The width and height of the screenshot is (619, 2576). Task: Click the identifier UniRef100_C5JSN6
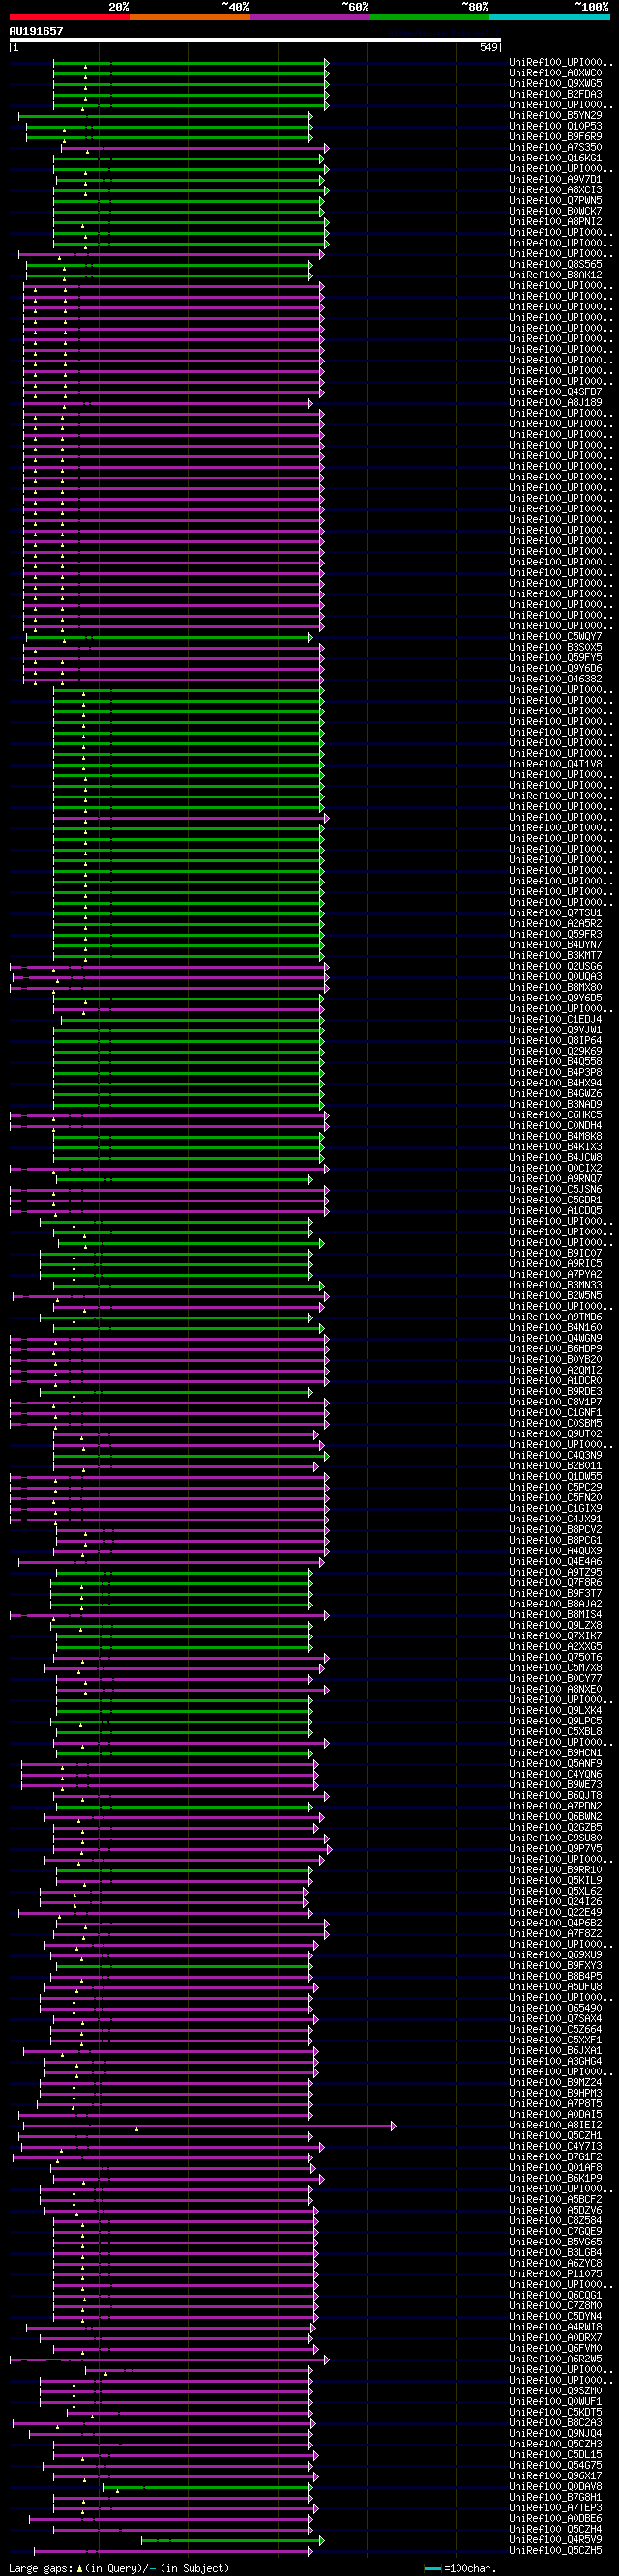click(x=555, y=1190)
